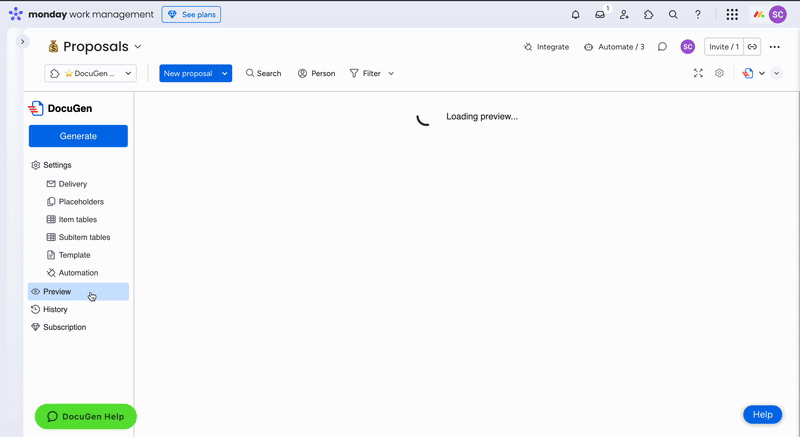Open the Proposals board name dropdown
Viewport: 800px width, 437px height.
[x=138, y=47]
